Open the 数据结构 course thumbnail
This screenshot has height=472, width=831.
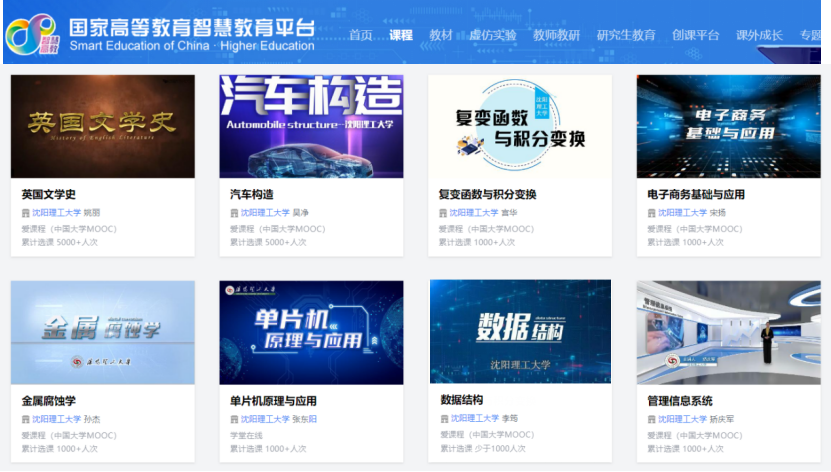pyautogui.click(x=520, y=332)
